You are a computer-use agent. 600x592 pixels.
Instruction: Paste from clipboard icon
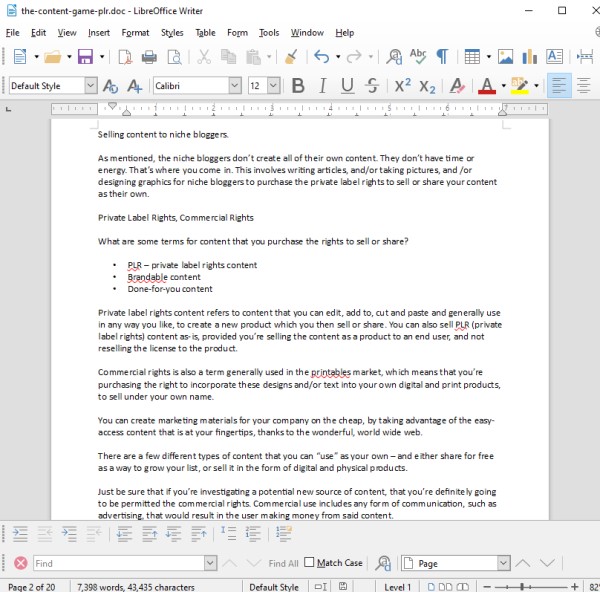[253, 57]
